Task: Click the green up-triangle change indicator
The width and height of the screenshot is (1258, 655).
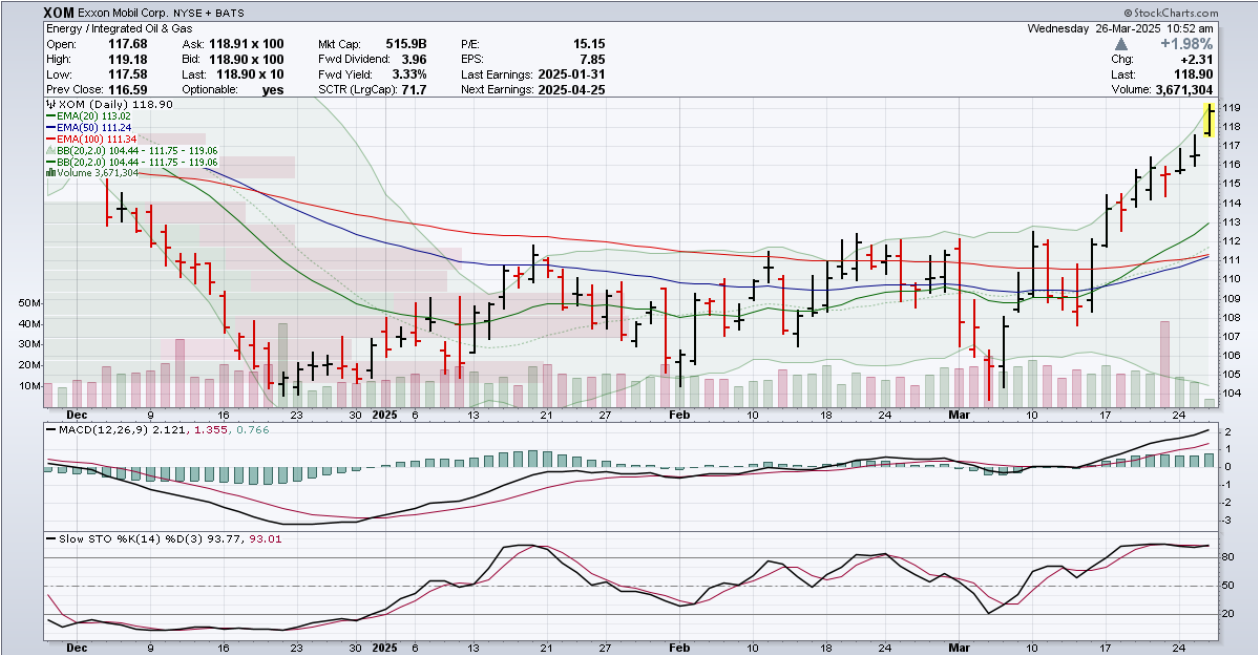Action: [x=1121, y=44]
